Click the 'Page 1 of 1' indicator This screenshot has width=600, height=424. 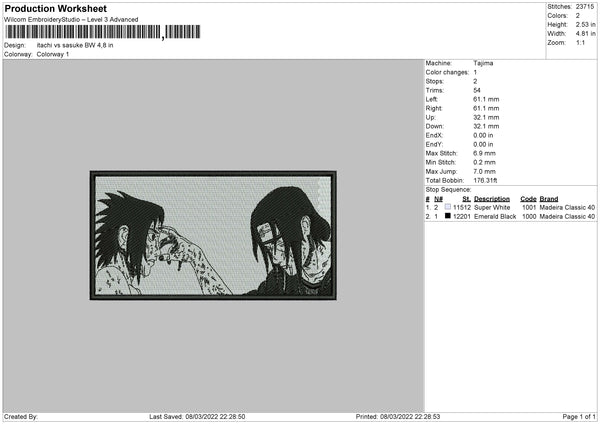tap(579, 417)
